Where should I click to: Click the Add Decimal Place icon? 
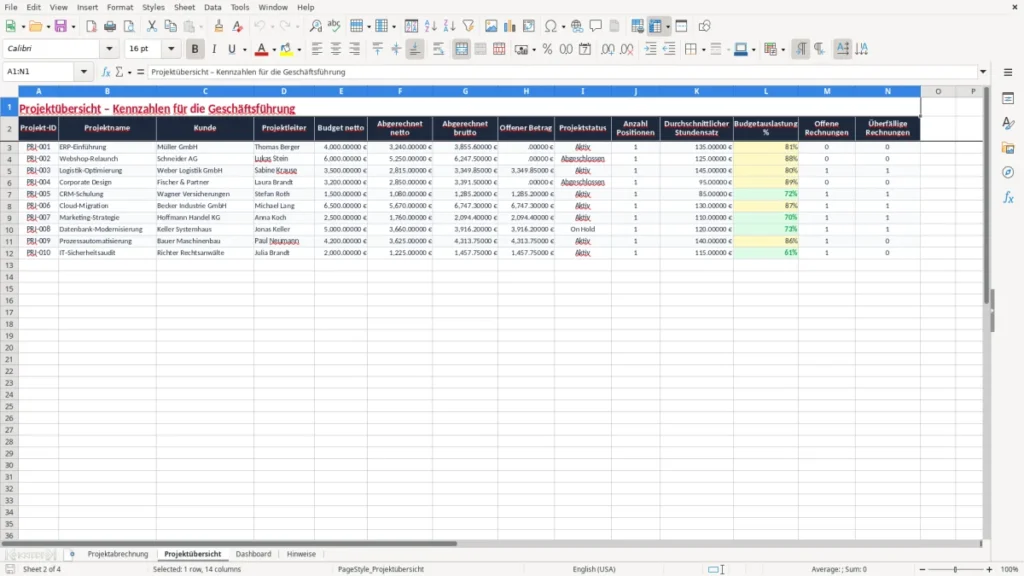tap(607, 49)
